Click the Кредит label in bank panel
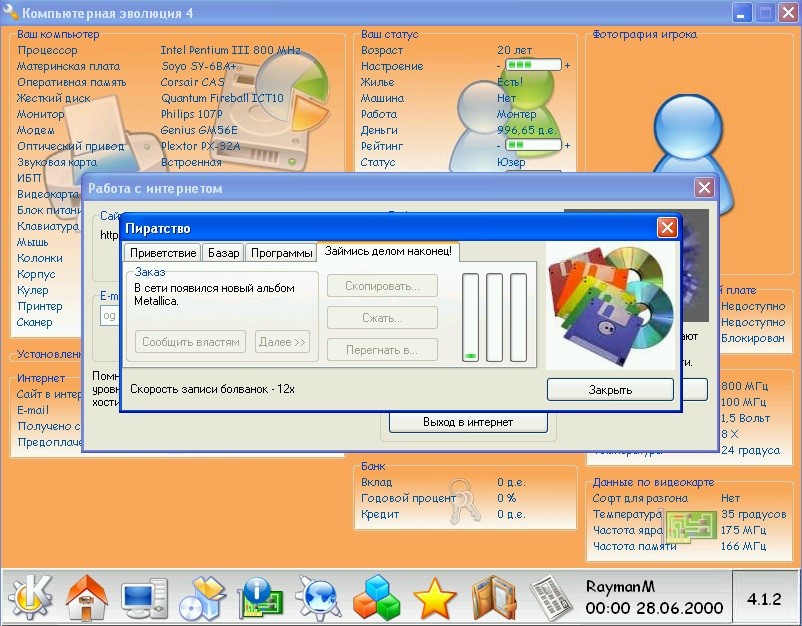 [x=380, y=515]
